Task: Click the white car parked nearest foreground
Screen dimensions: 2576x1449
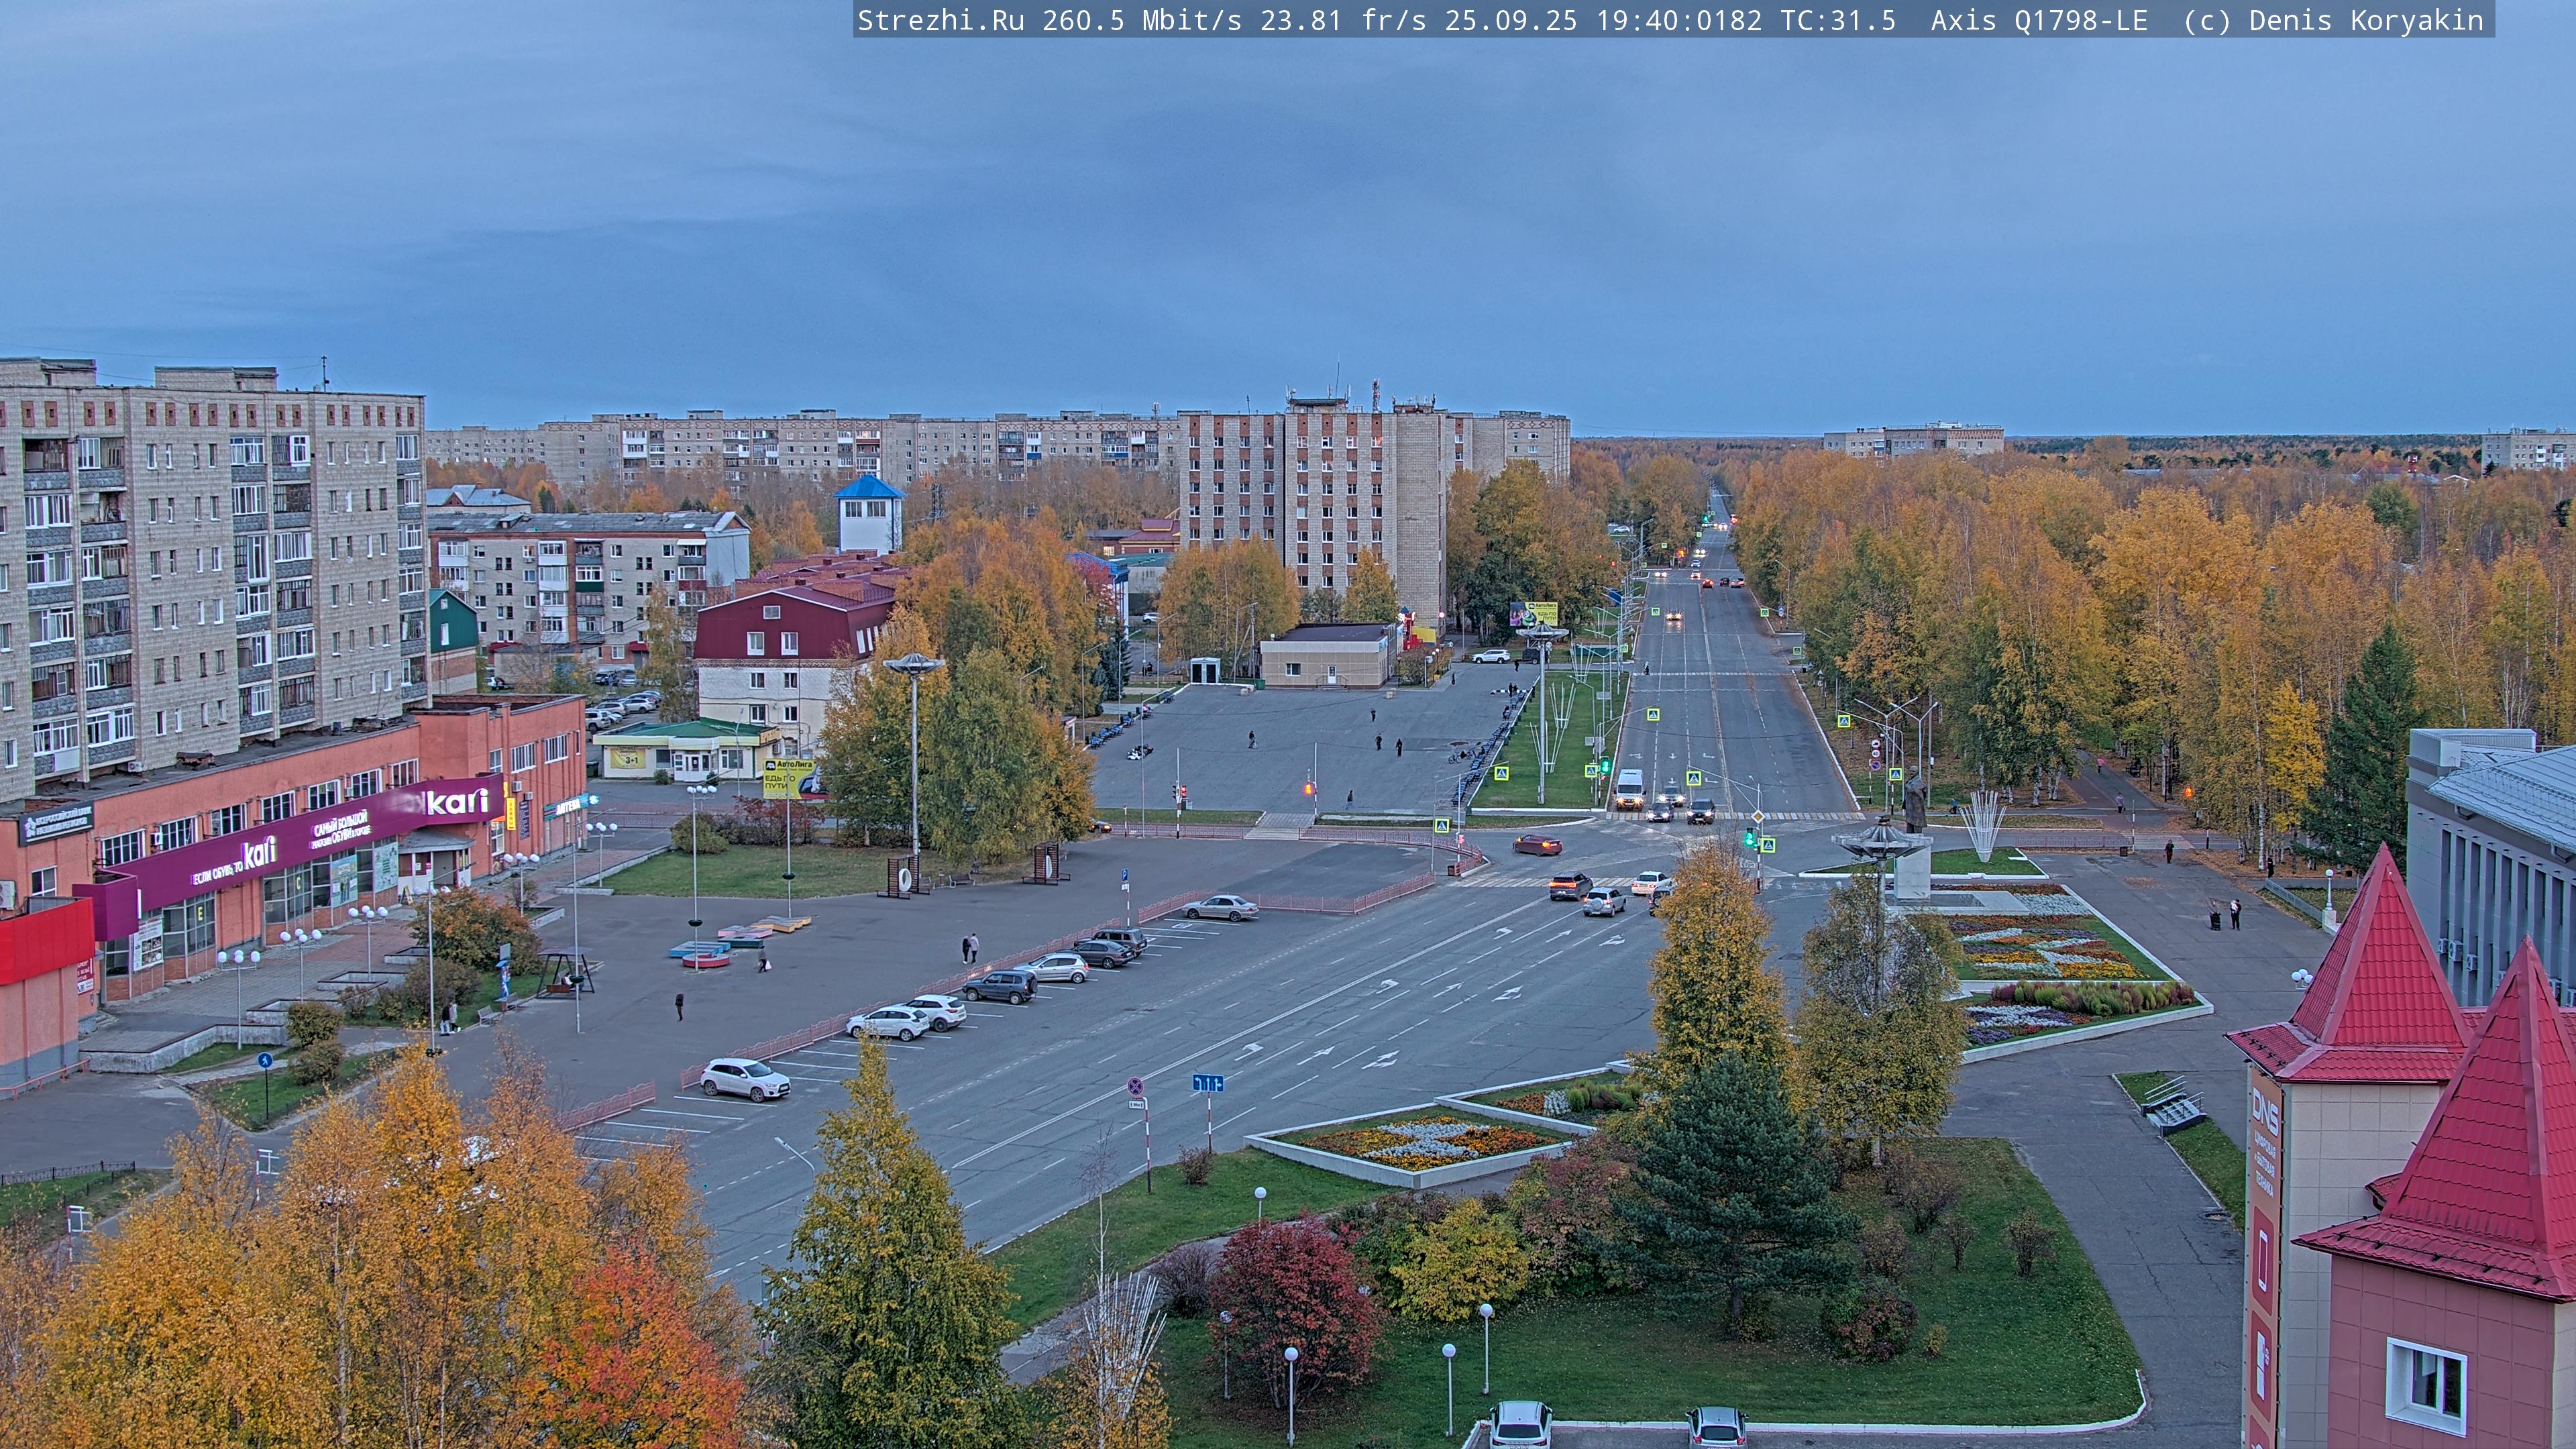Action: pyautogui.click(x=745, y=1079)
